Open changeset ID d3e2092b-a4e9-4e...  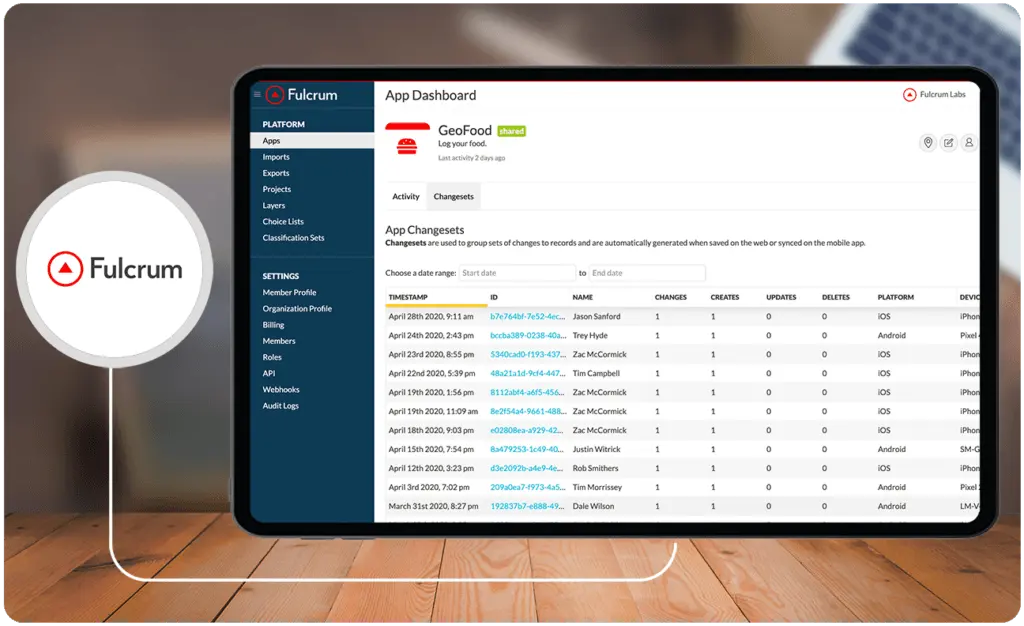(x=526, y=468)
